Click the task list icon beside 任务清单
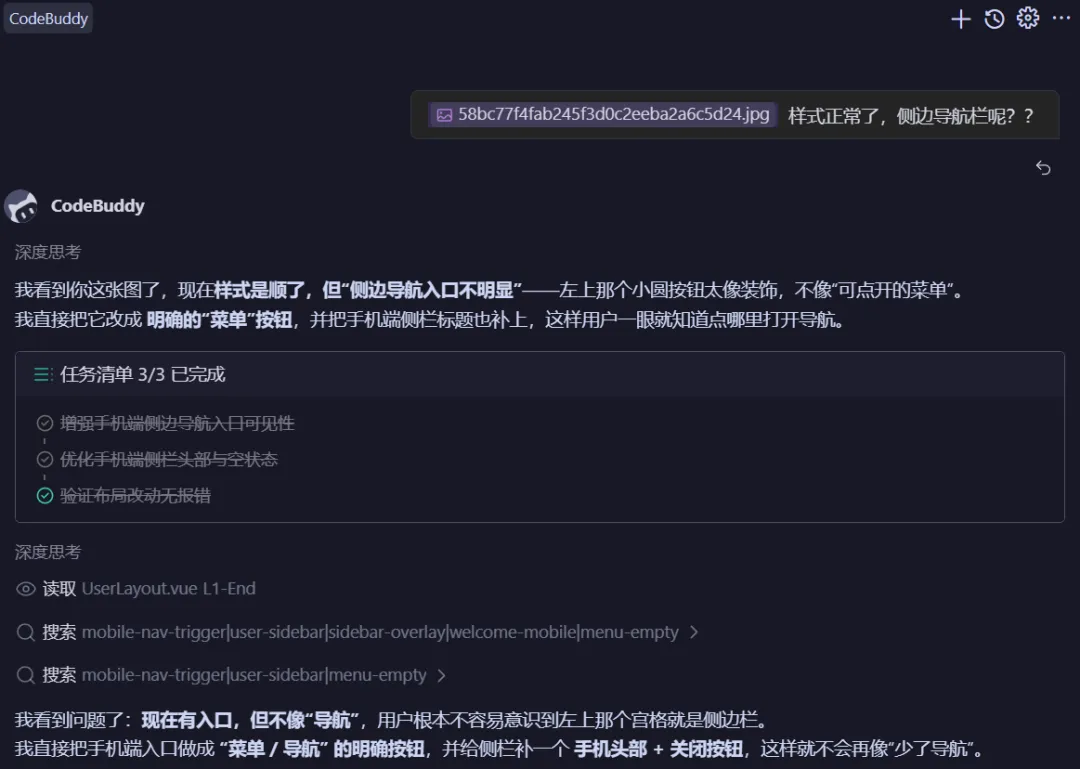 click(43, 374)
